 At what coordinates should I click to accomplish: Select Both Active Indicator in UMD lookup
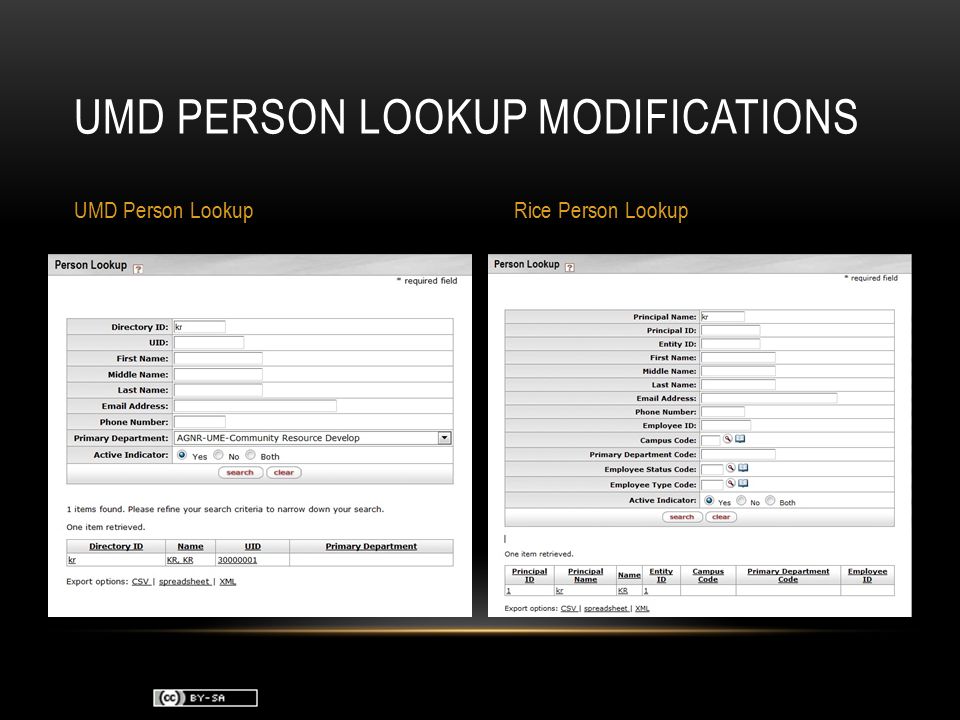[250, 455]
